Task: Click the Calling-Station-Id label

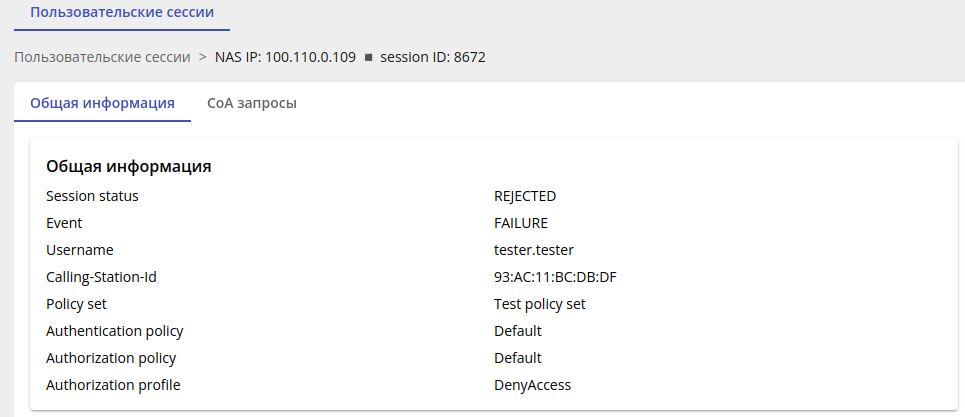Action: tap(101, 277)
